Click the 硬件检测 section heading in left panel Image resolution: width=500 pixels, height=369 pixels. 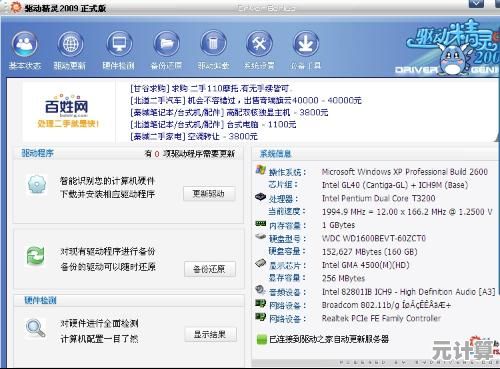click(40, 300)
